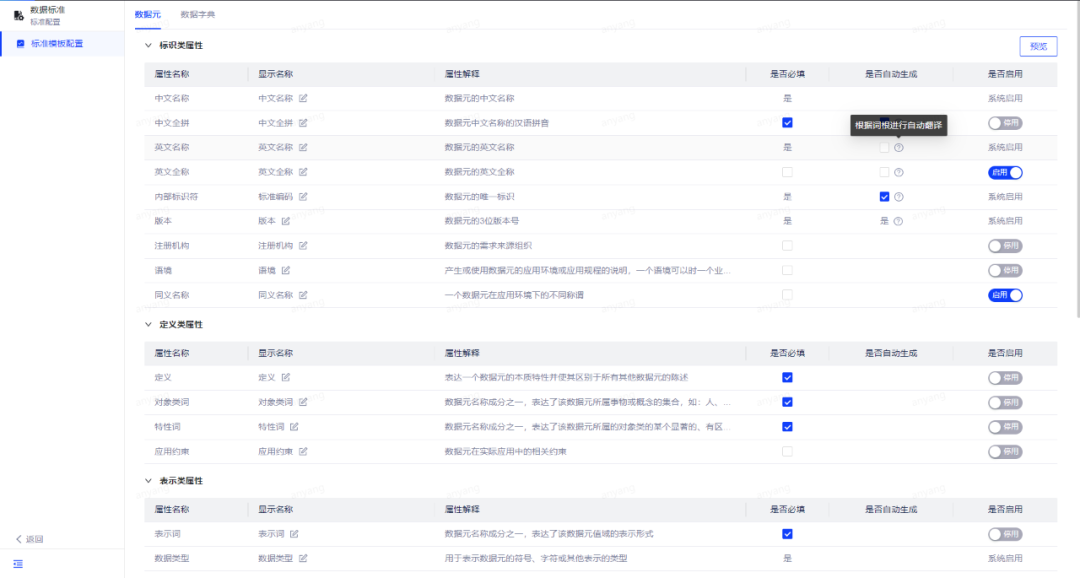Uncheck required checkbox for 特性词

[x=787, y=427]
